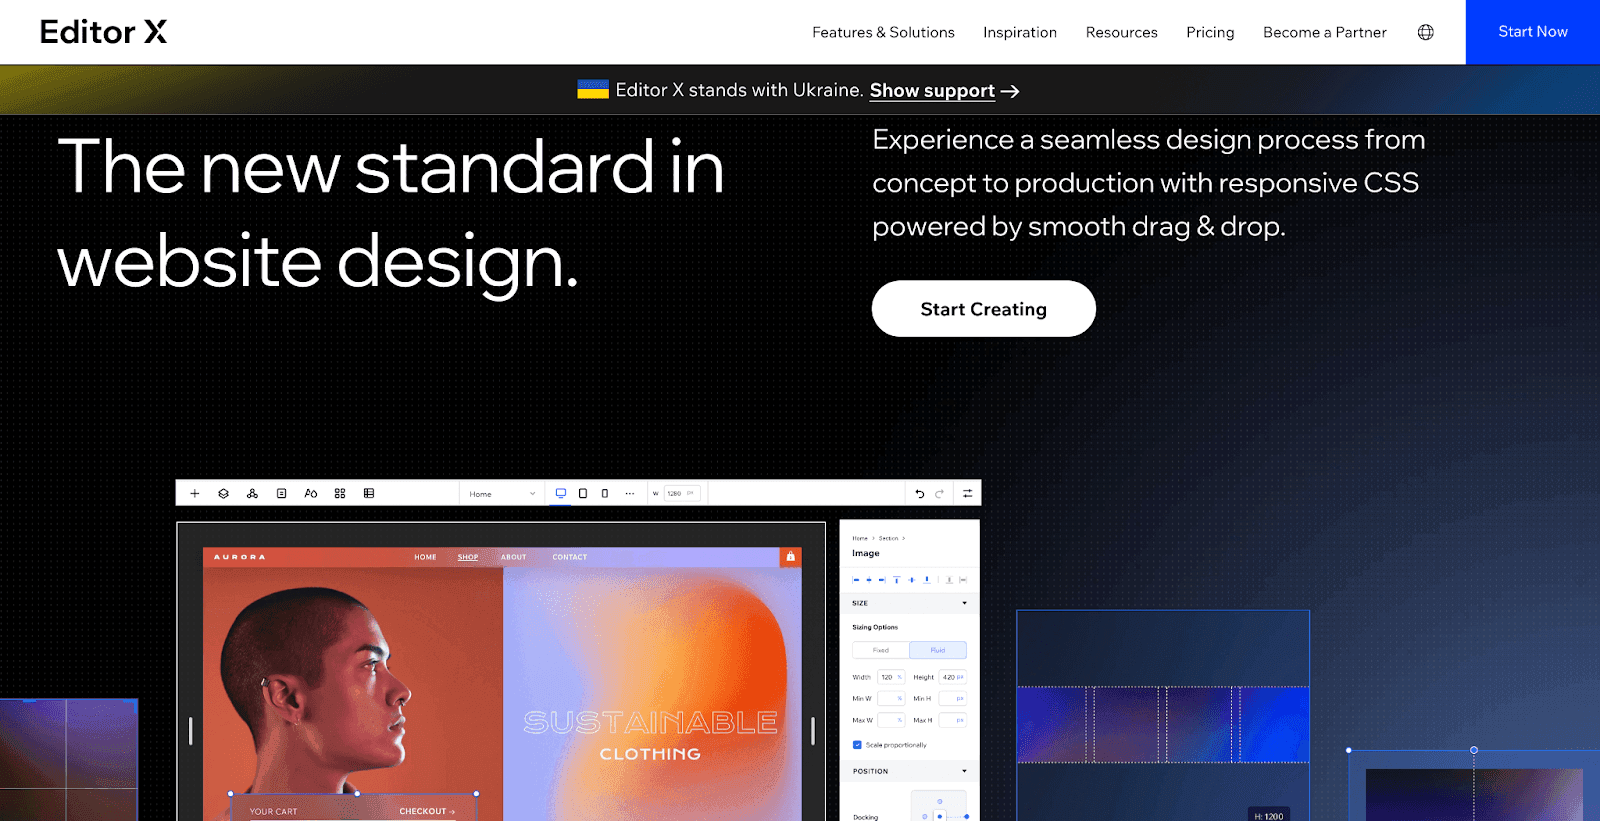Collapse the SIZE section

point(964,603)
